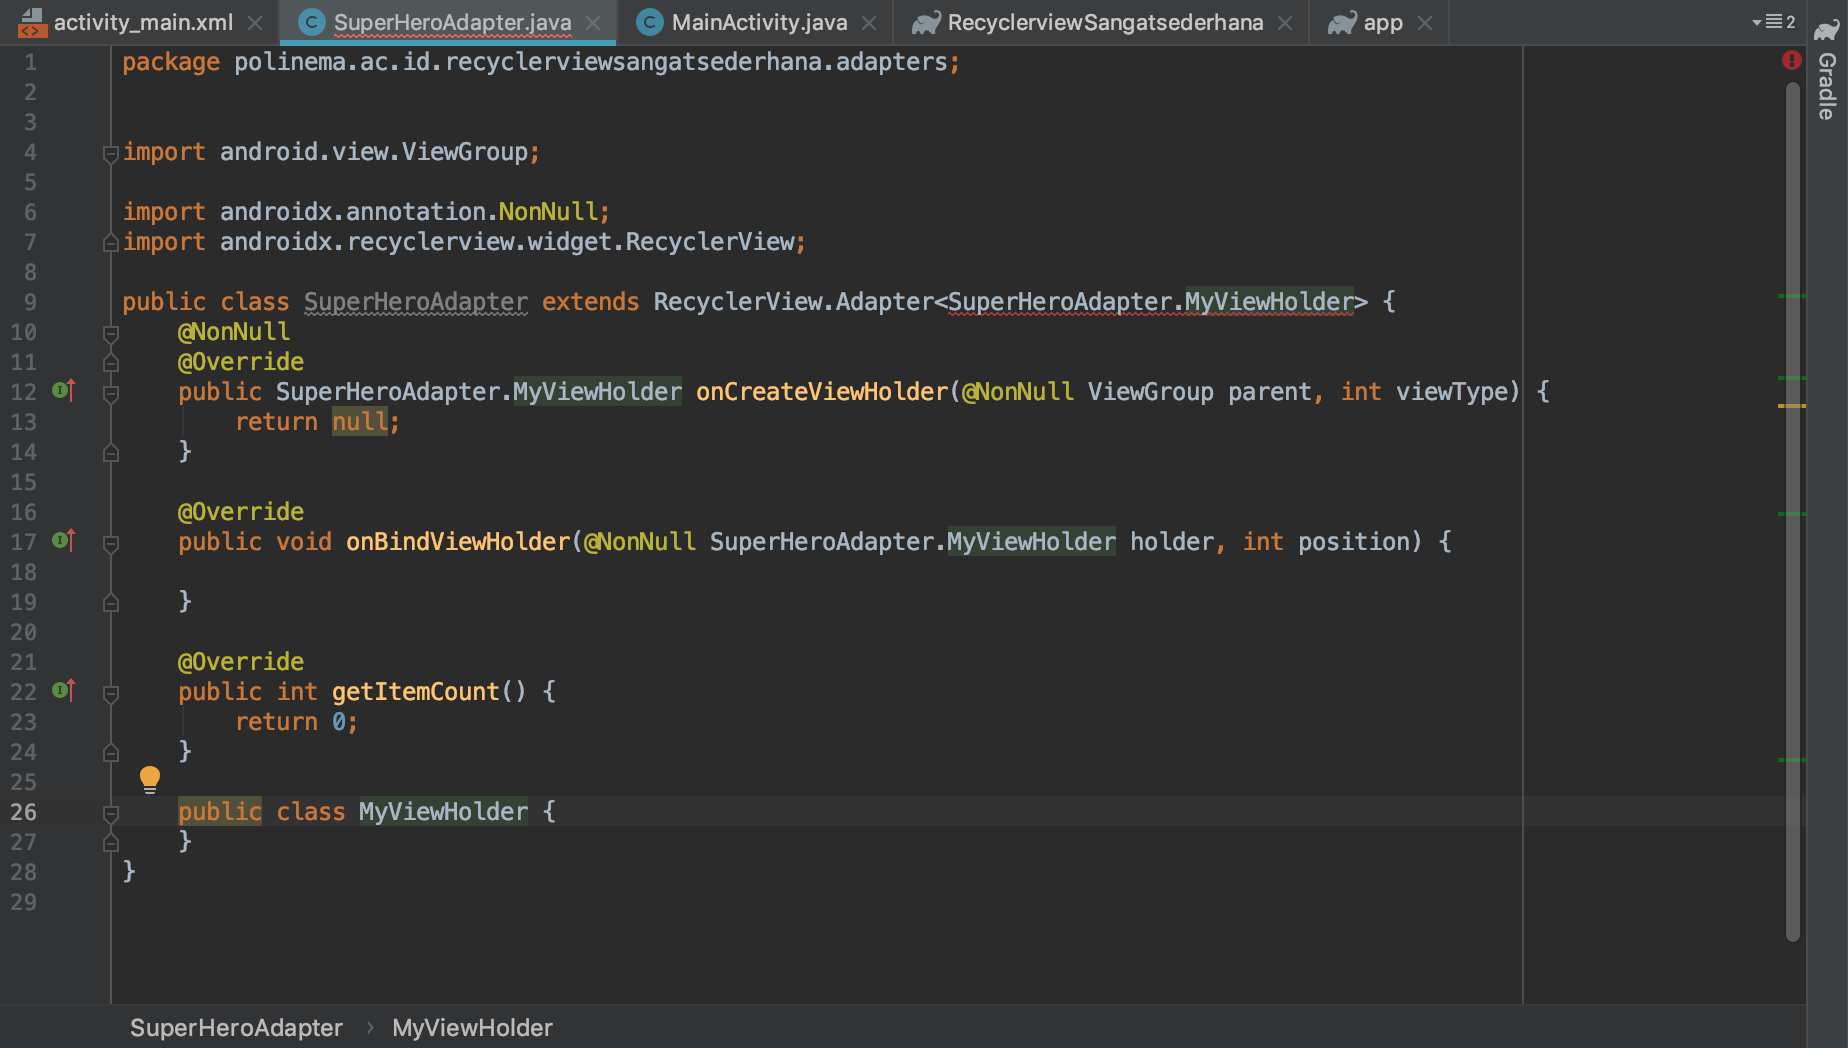Image resolution: width=1848 pixels, height=1048 pixels.
Task: Click the yellow warning stripe marker
Action: tap(1792, 406)
